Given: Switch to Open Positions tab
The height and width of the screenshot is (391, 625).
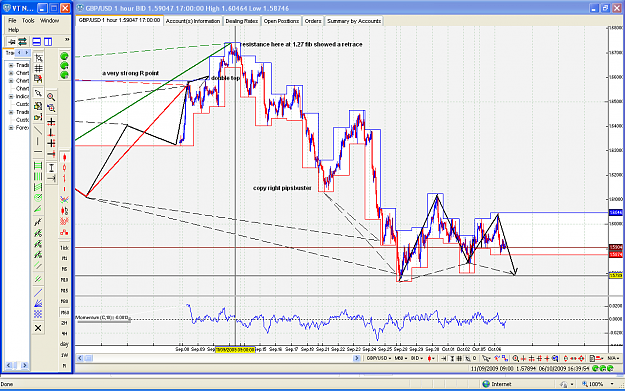Looking at the screenshot, I should tap(281, 21).
